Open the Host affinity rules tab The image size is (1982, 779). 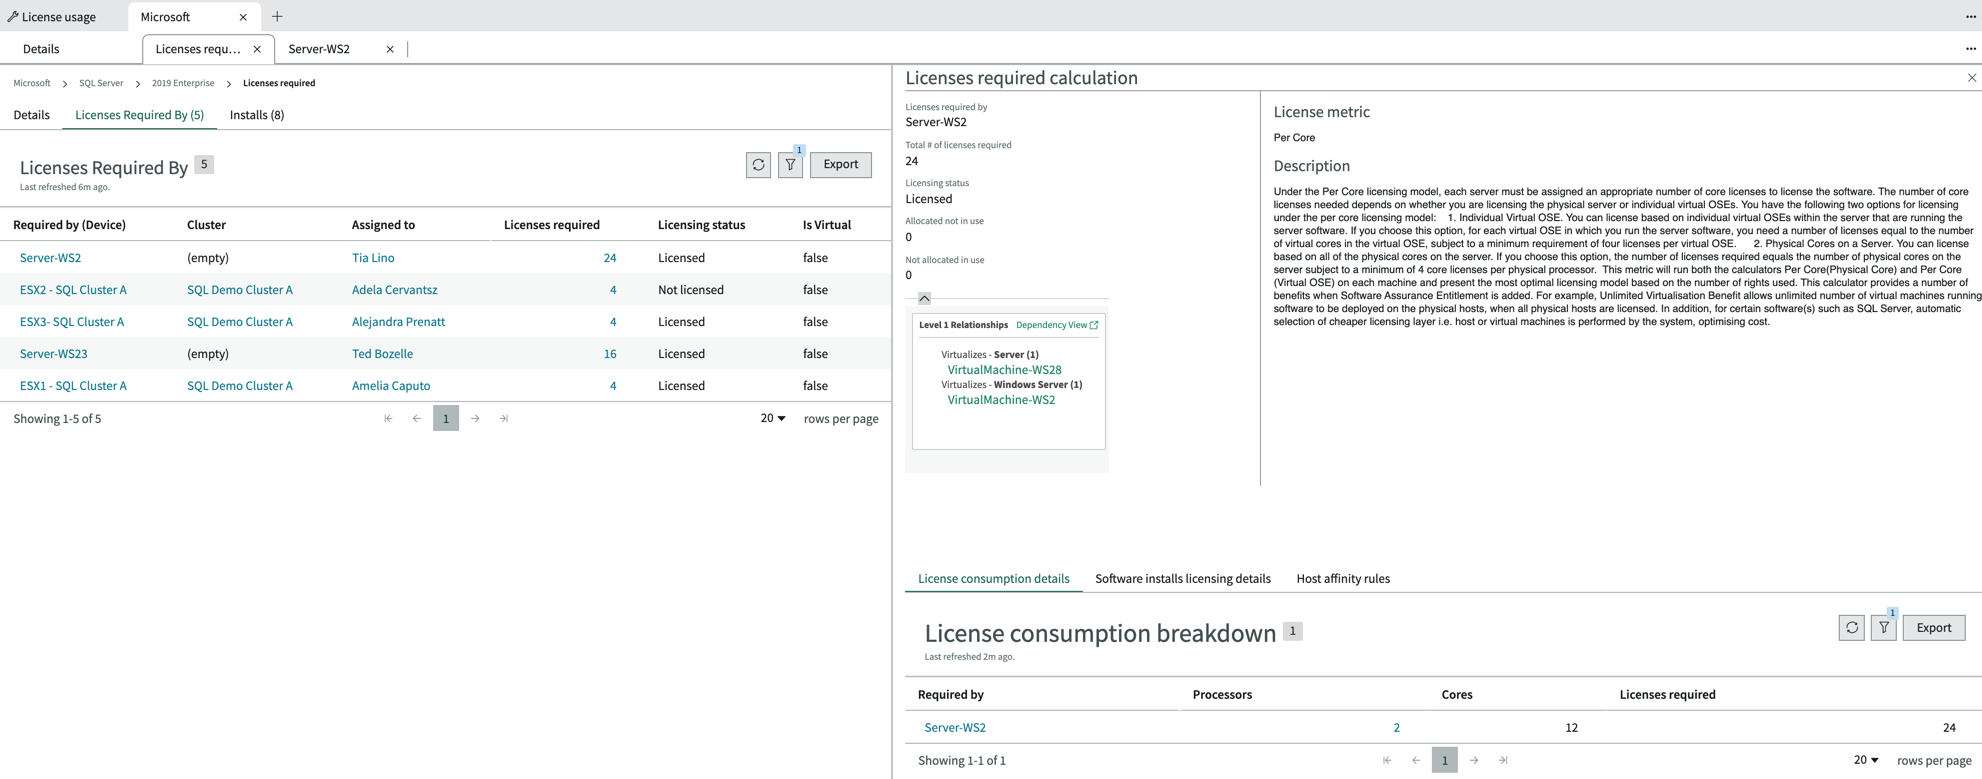(x=1343, y=579)
